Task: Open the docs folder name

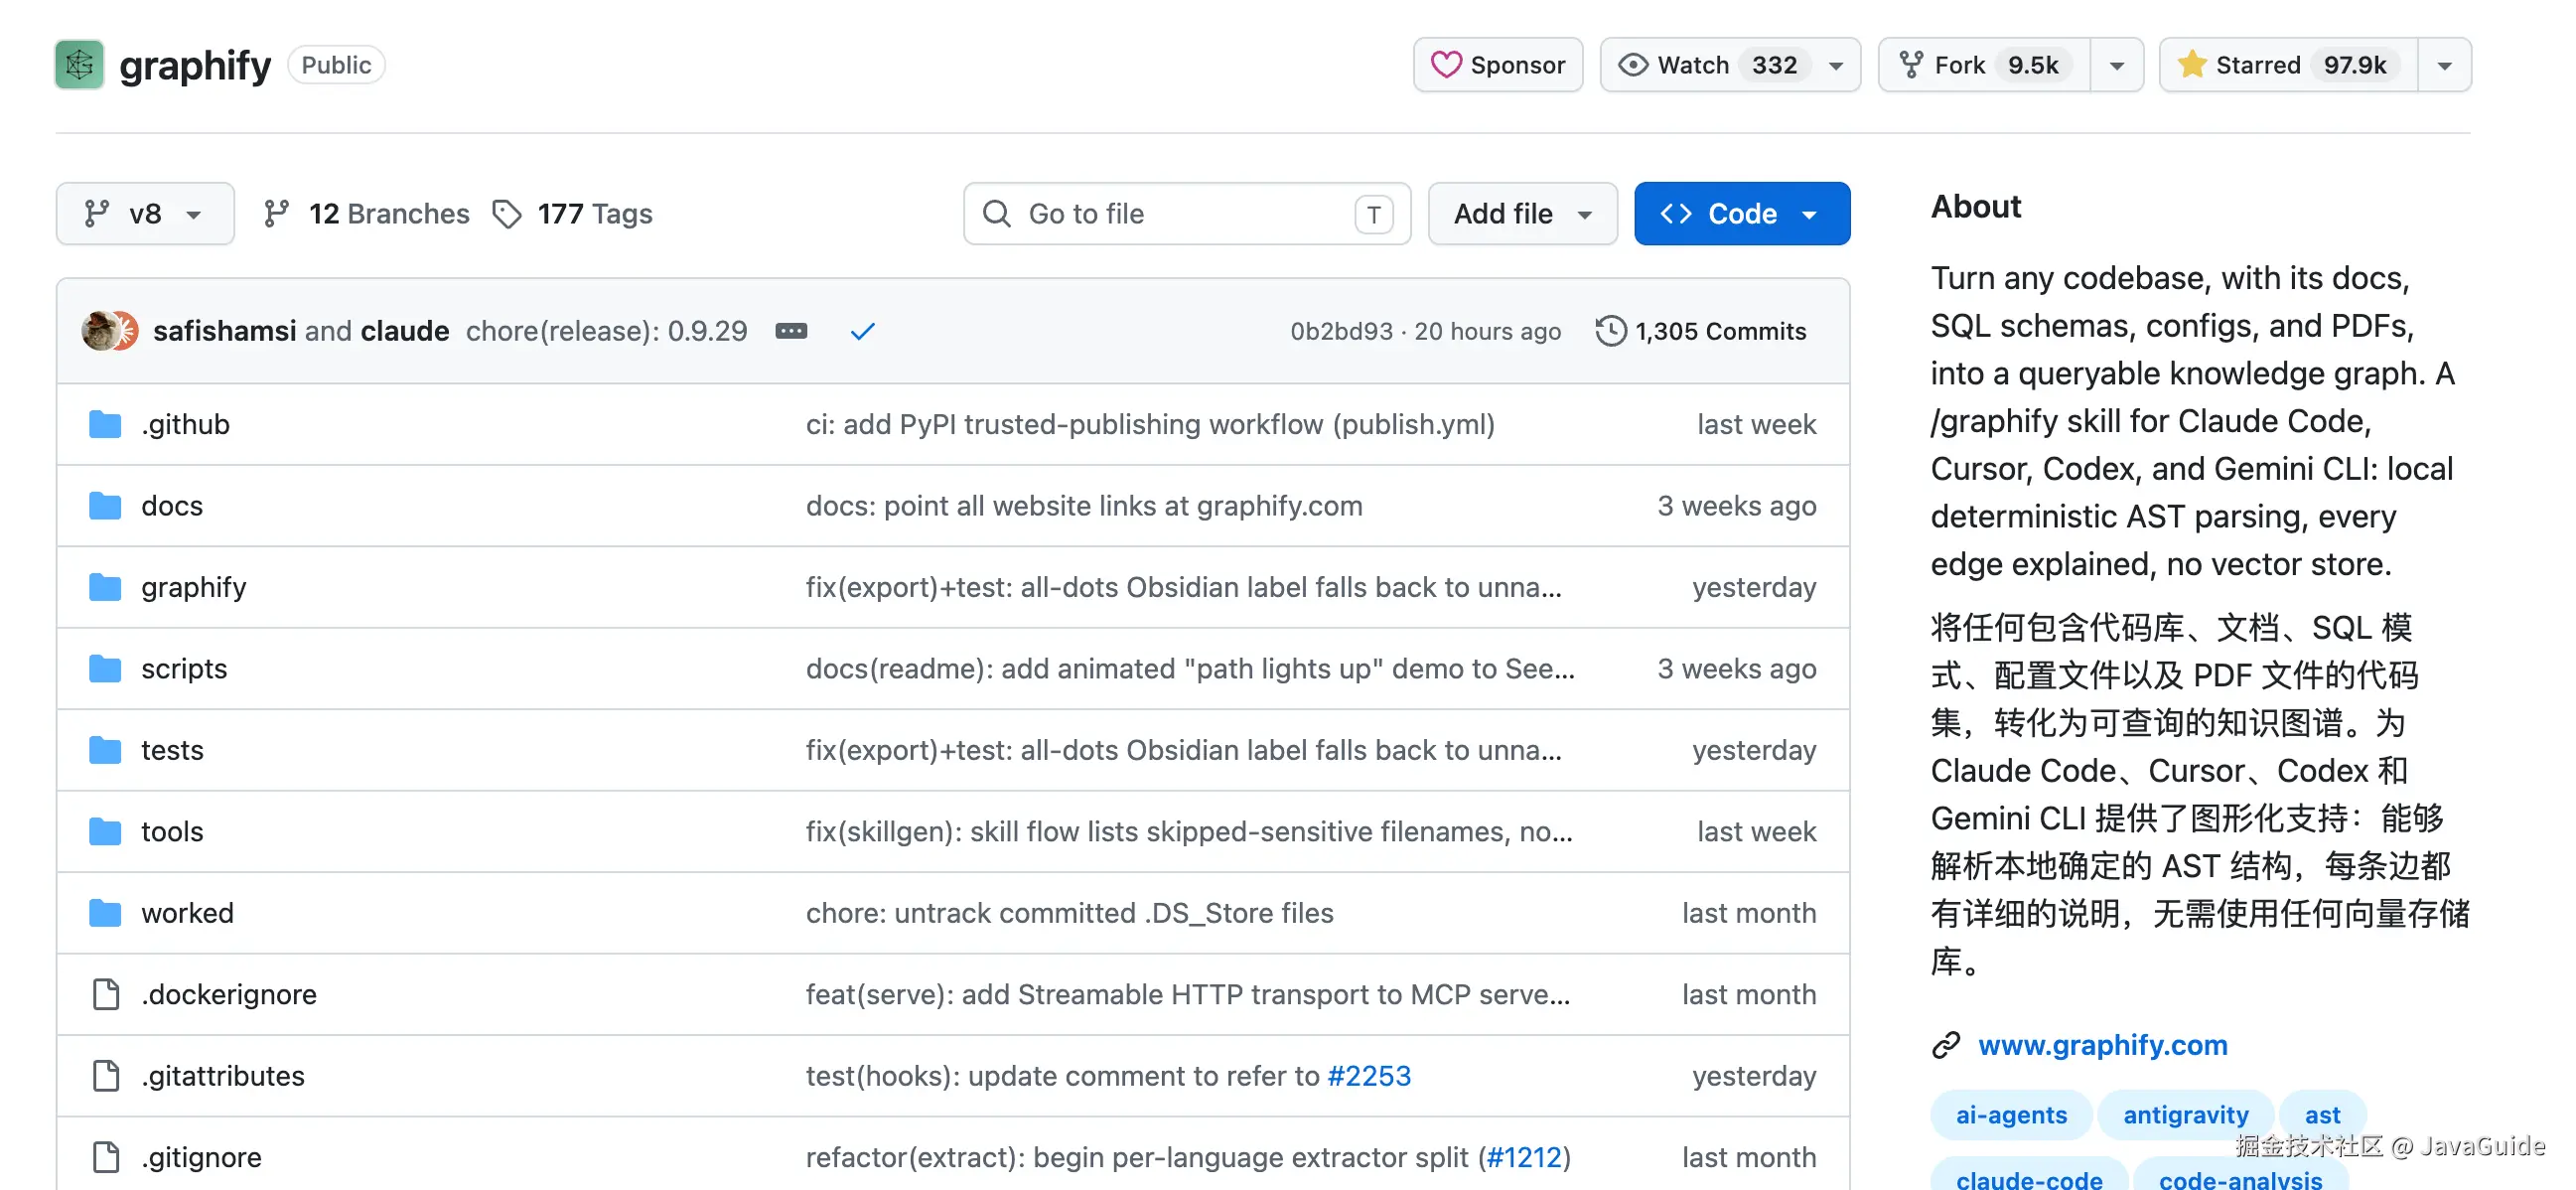Action: [x=172, y=506]
